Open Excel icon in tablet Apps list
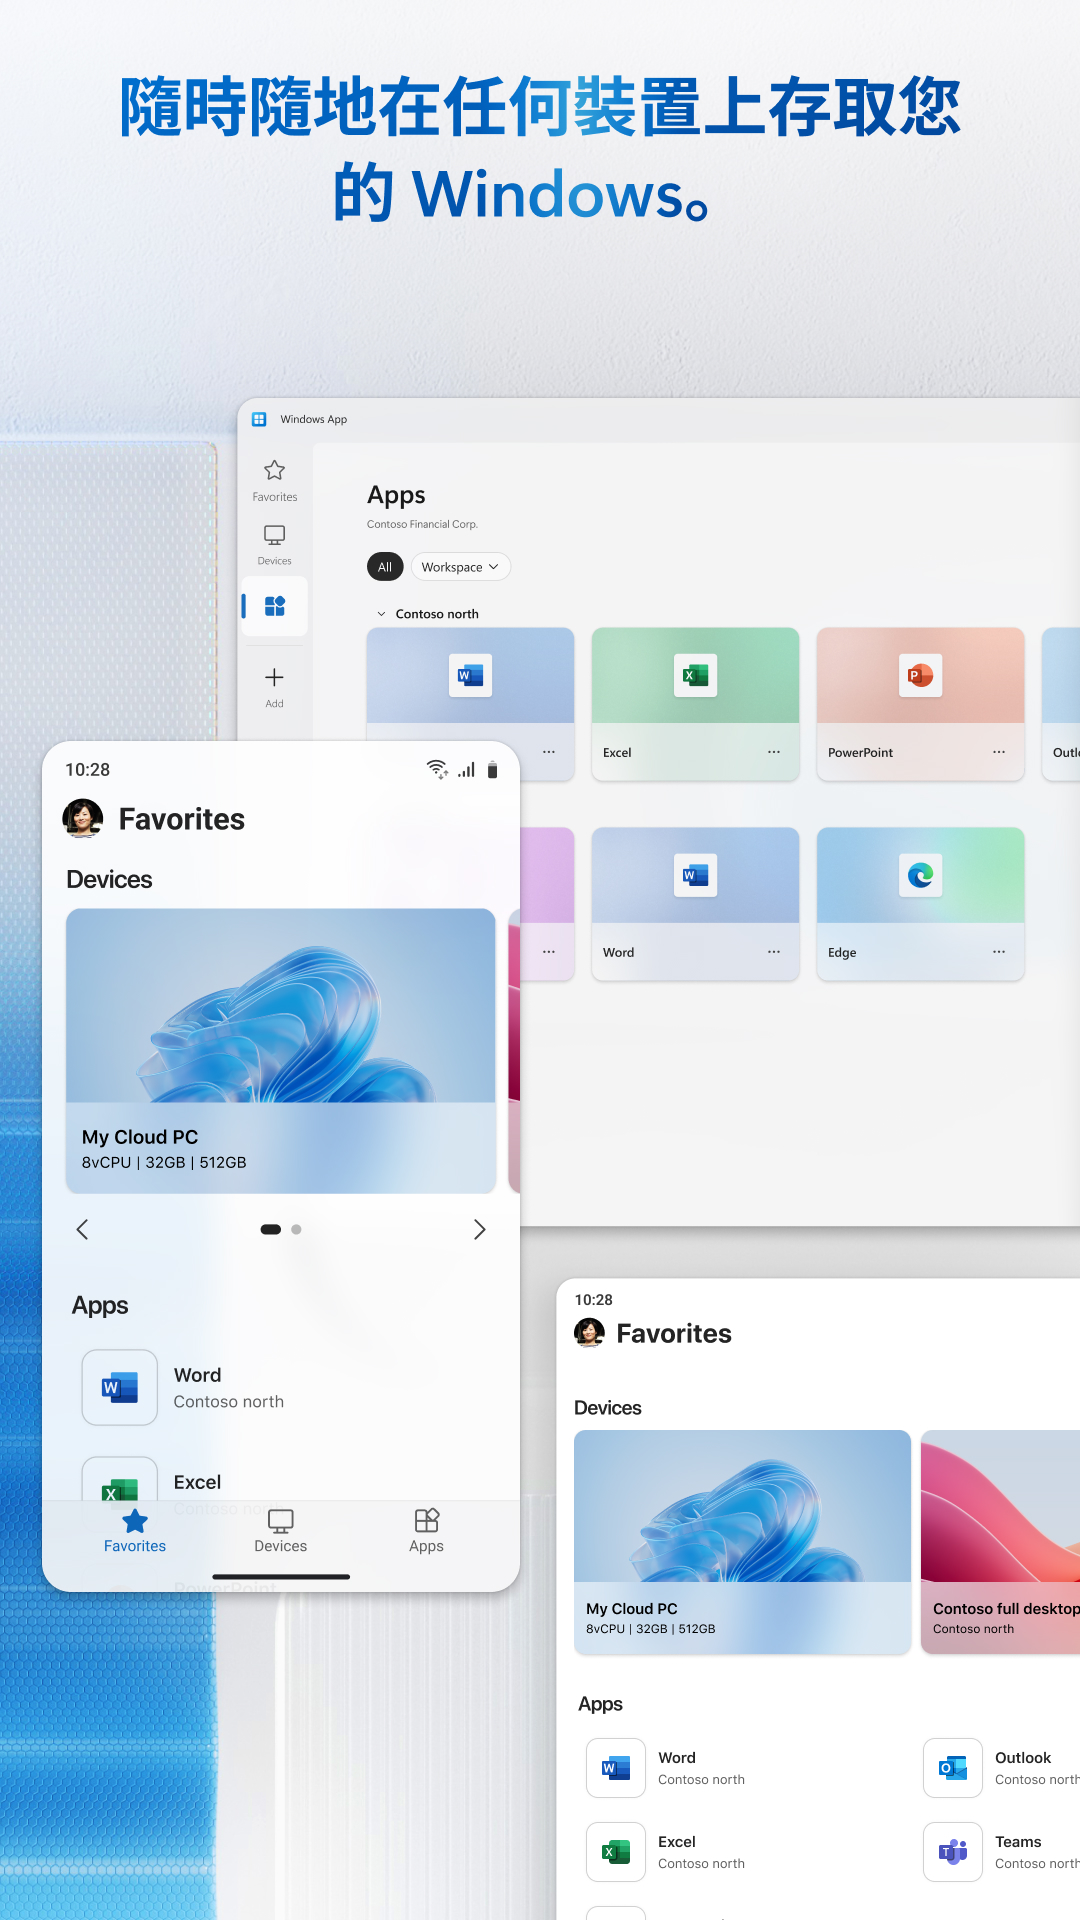 click(x=616, y=1852)
